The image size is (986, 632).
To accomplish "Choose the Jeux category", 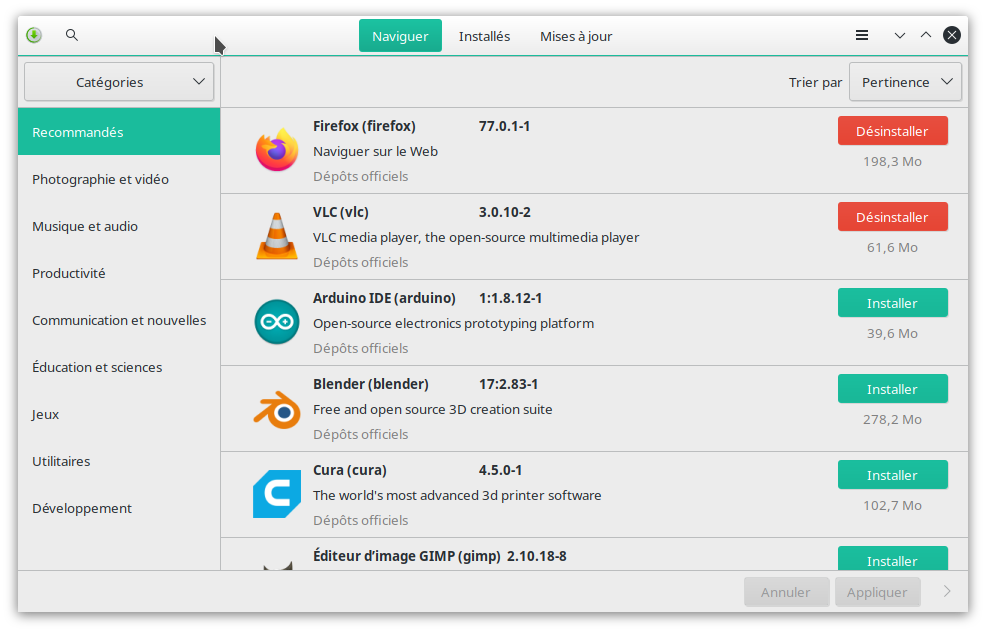I will click(46, 414).
